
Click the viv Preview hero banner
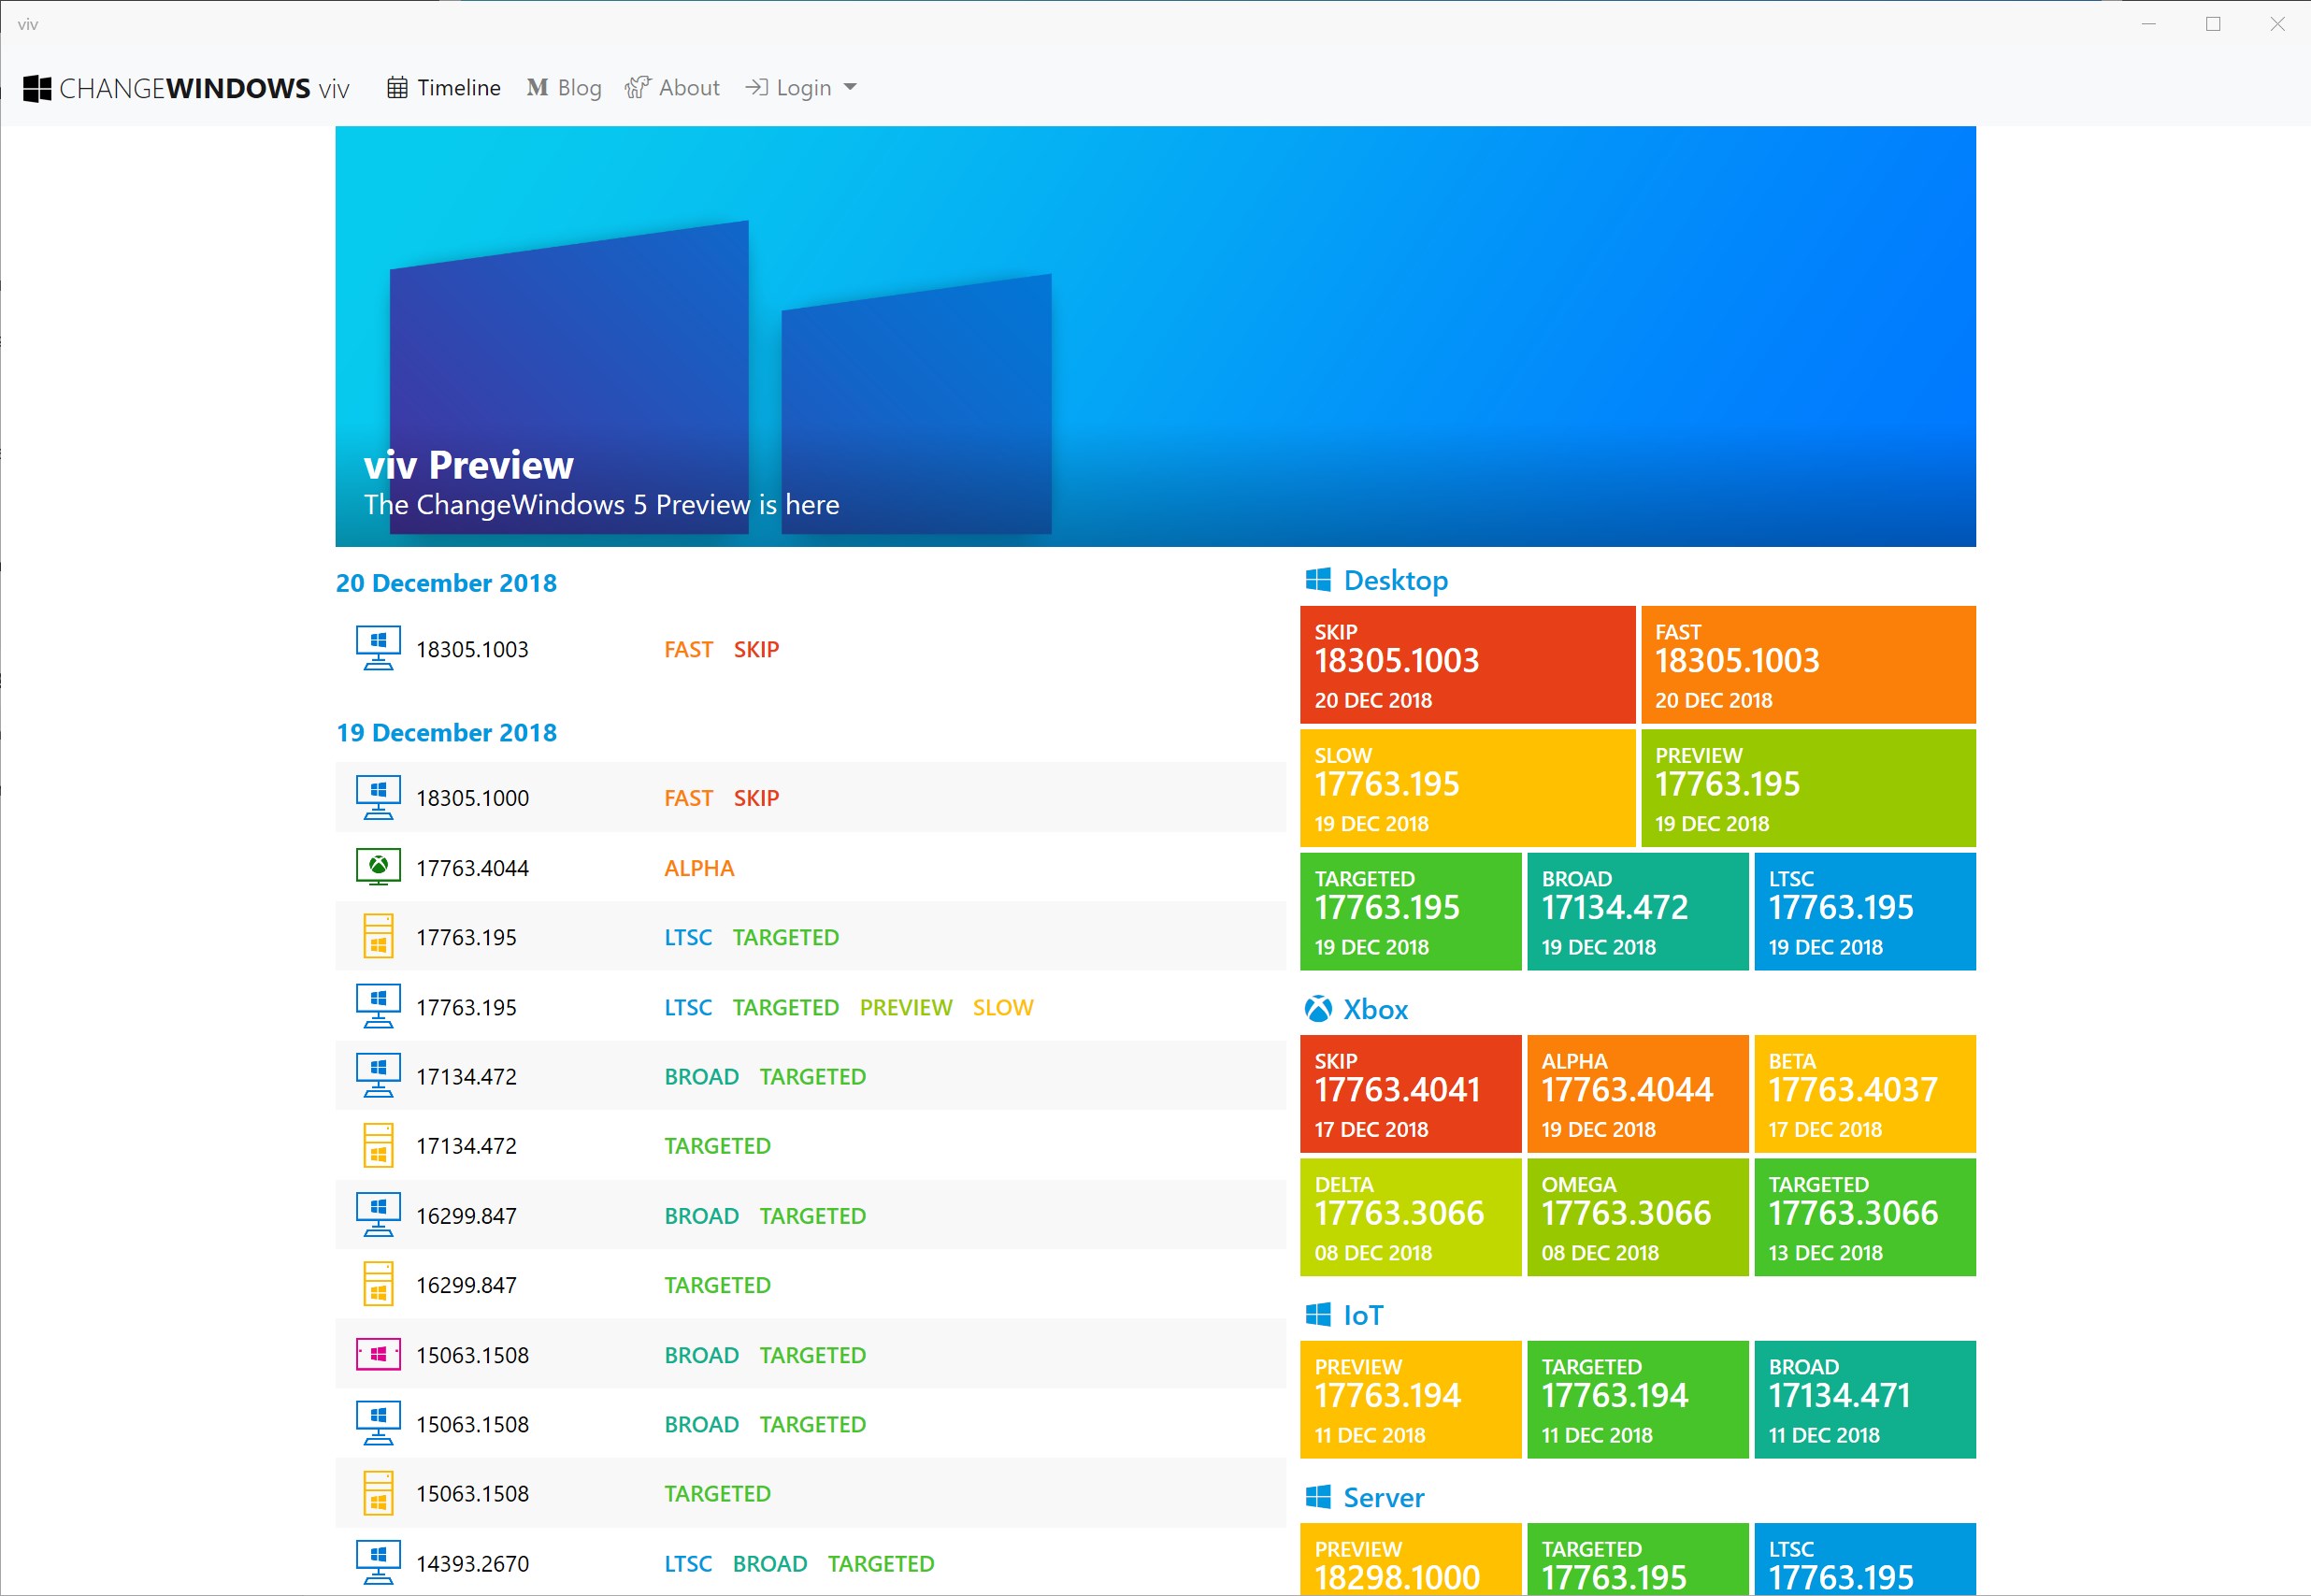(1155, 336)
